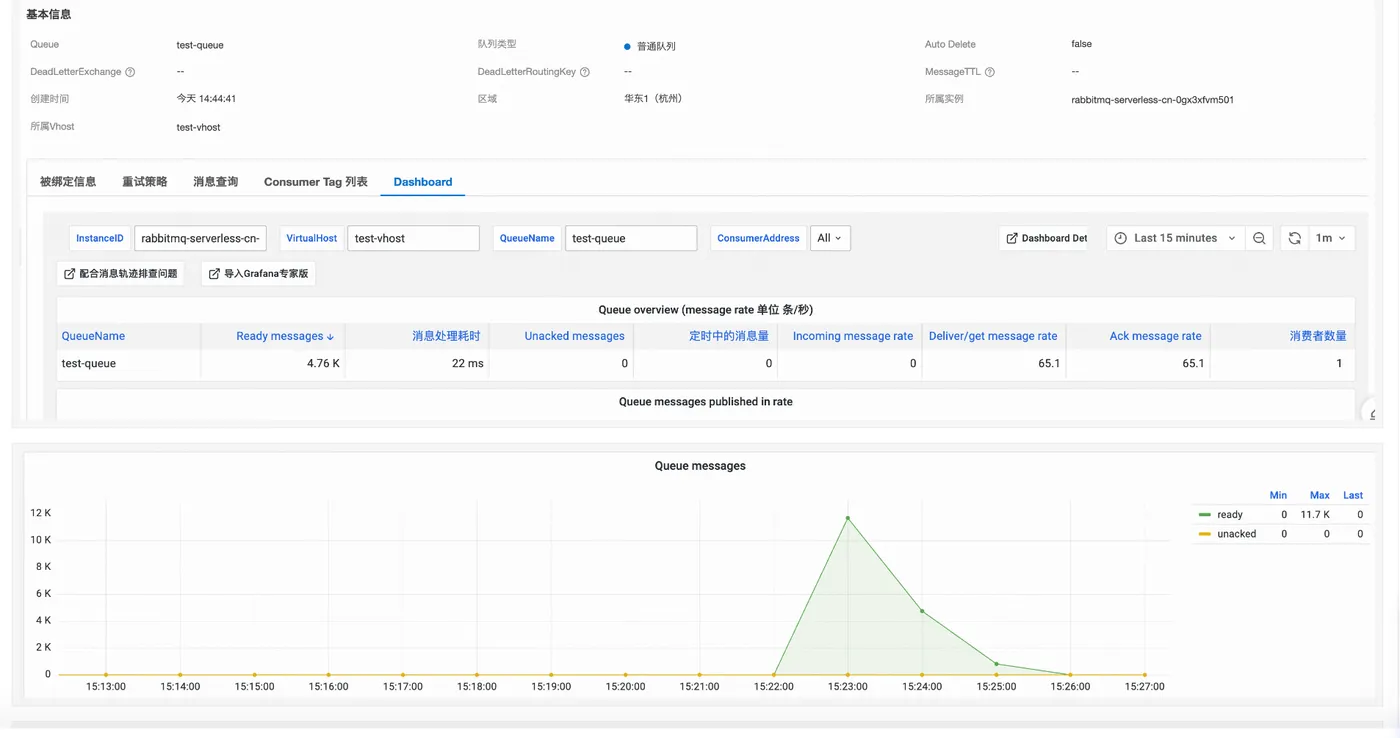Click the ConsumerAddress label

(x=758, y=238)
